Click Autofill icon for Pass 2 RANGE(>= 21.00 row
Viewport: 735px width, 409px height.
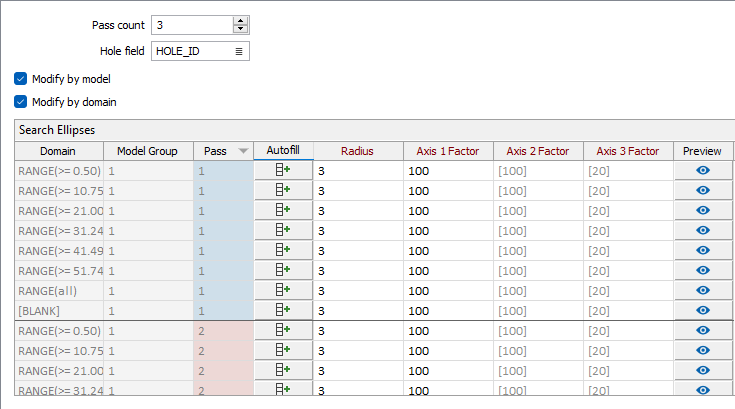click(x=283, y=370)
